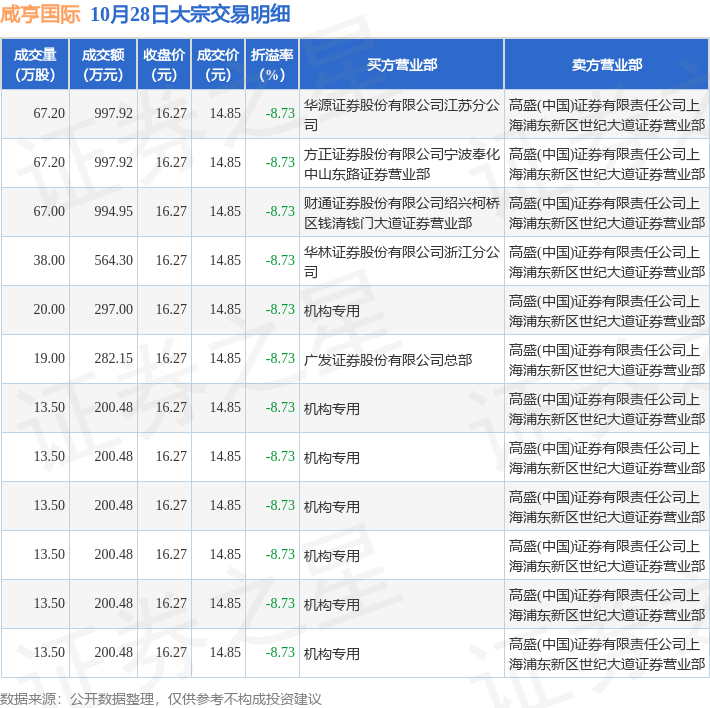Click buyer 方正证券宁波奉化中山东路证券营业部
710x708 pixels.
(402, 164)
